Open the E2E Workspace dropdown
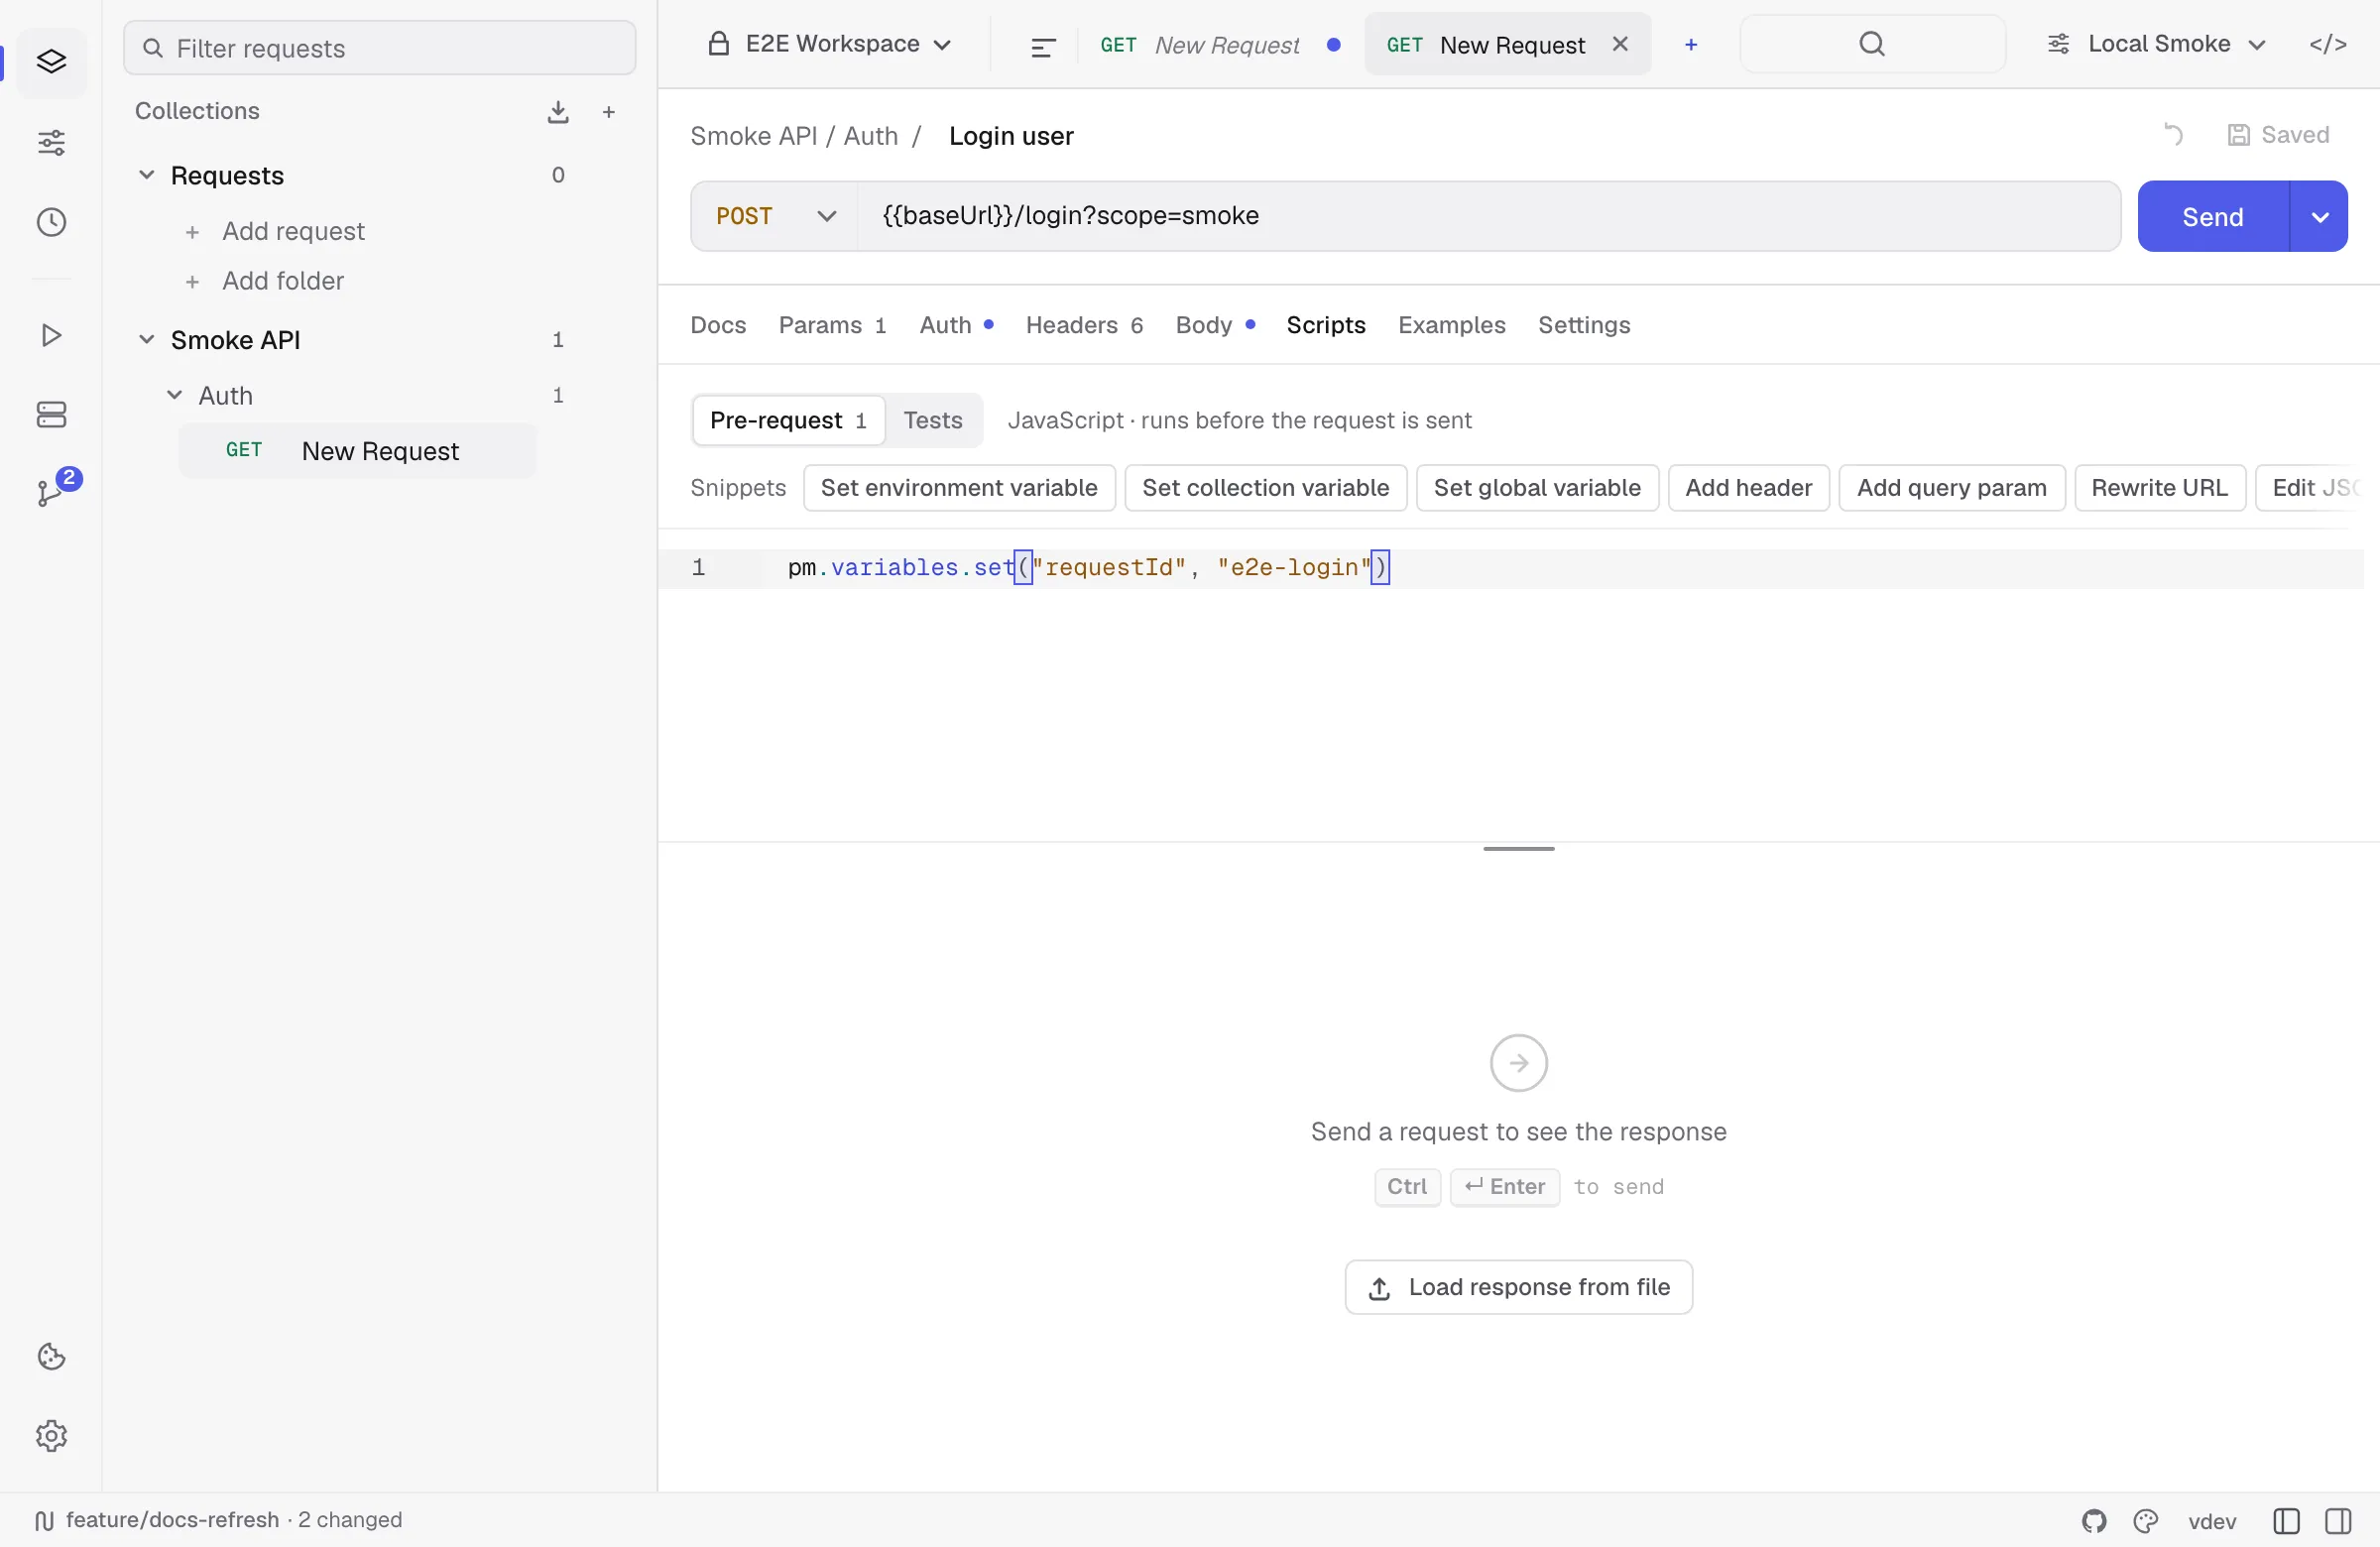The image size is (2380, 1547). pyautogui.click(x=830, y=44)
